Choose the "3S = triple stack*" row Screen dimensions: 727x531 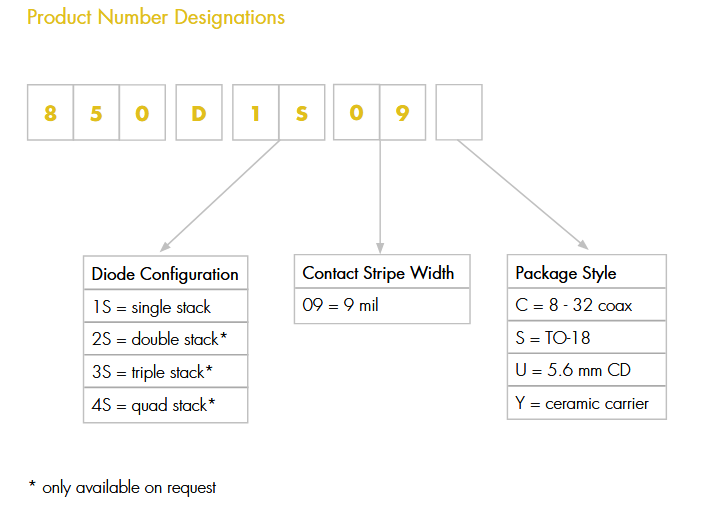tap(165, 373)
